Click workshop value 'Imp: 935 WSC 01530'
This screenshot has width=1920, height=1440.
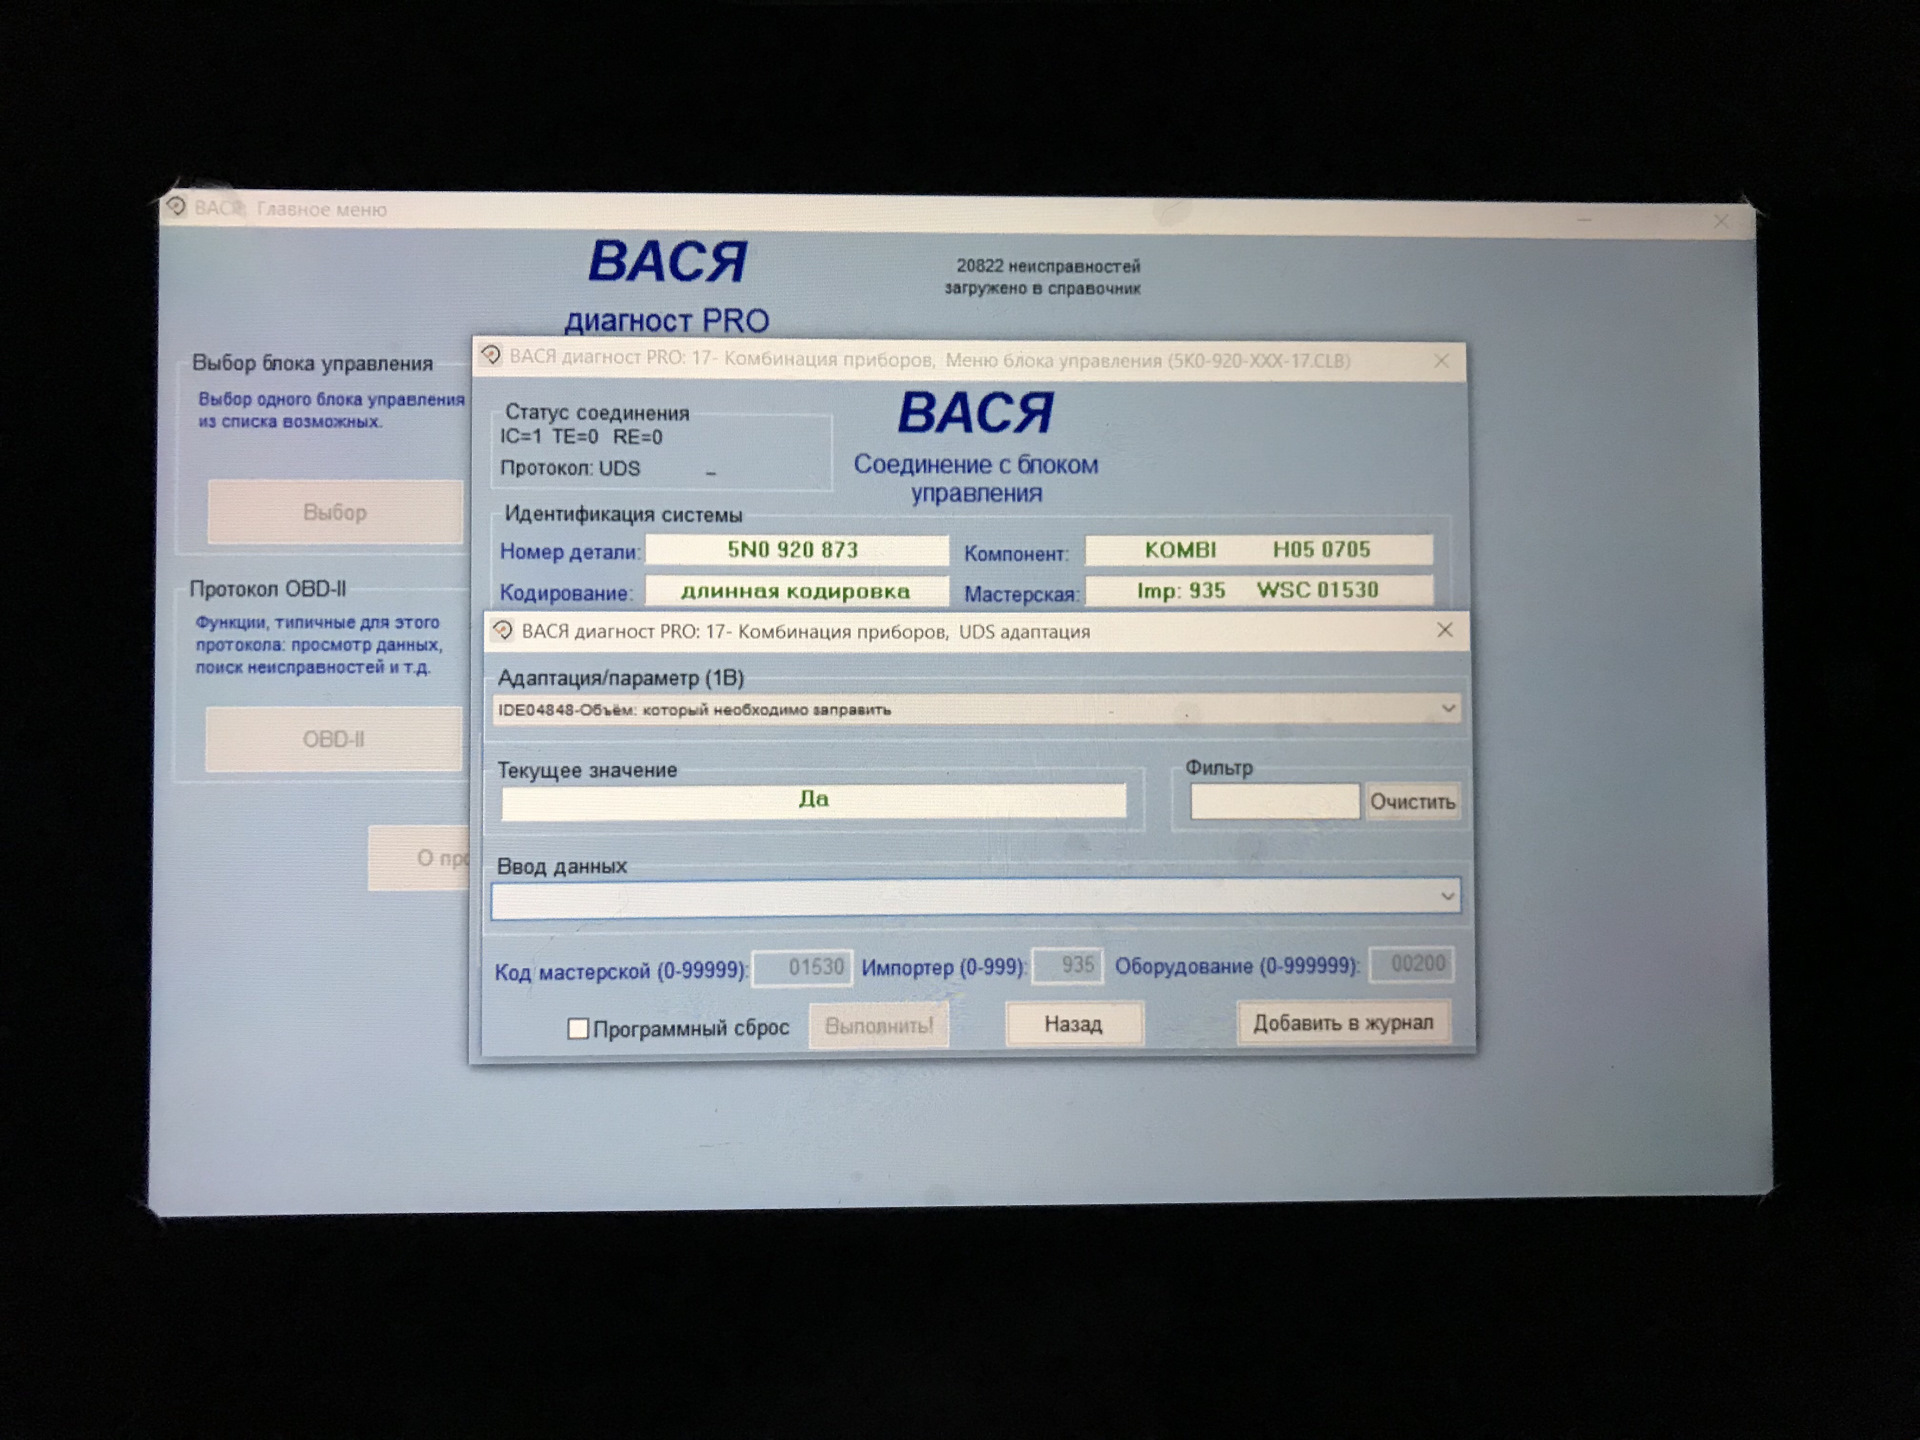(1259, 590)
